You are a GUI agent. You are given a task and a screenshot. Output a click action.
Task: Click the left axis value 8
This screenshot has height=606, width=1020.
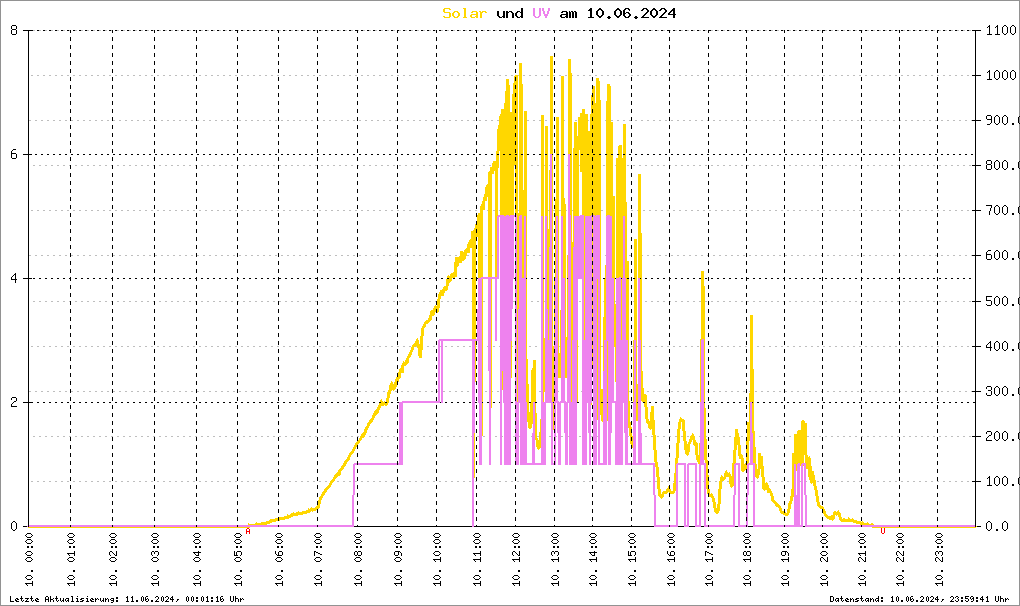tap(14, 30)
